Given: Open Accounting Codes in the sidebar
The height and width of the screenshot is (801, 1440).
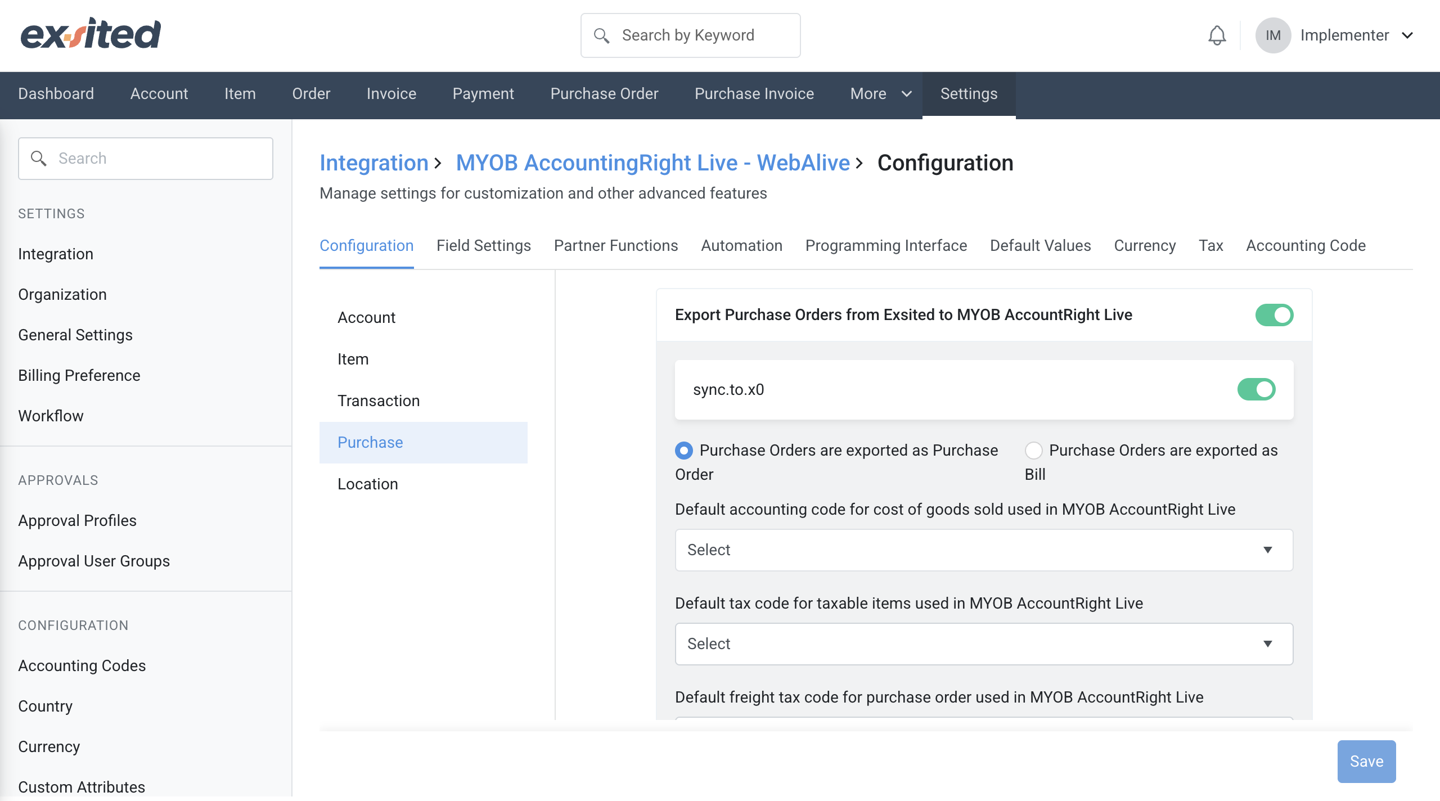Looking at the screenshot, I should pos(82,666).
